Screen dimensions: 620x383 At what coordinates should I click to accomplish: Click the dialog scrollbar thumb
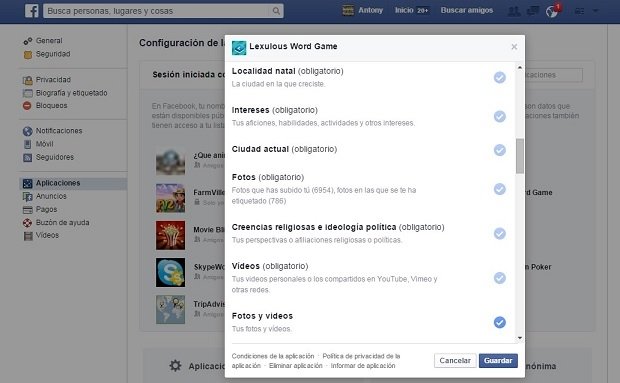(520, 156)
